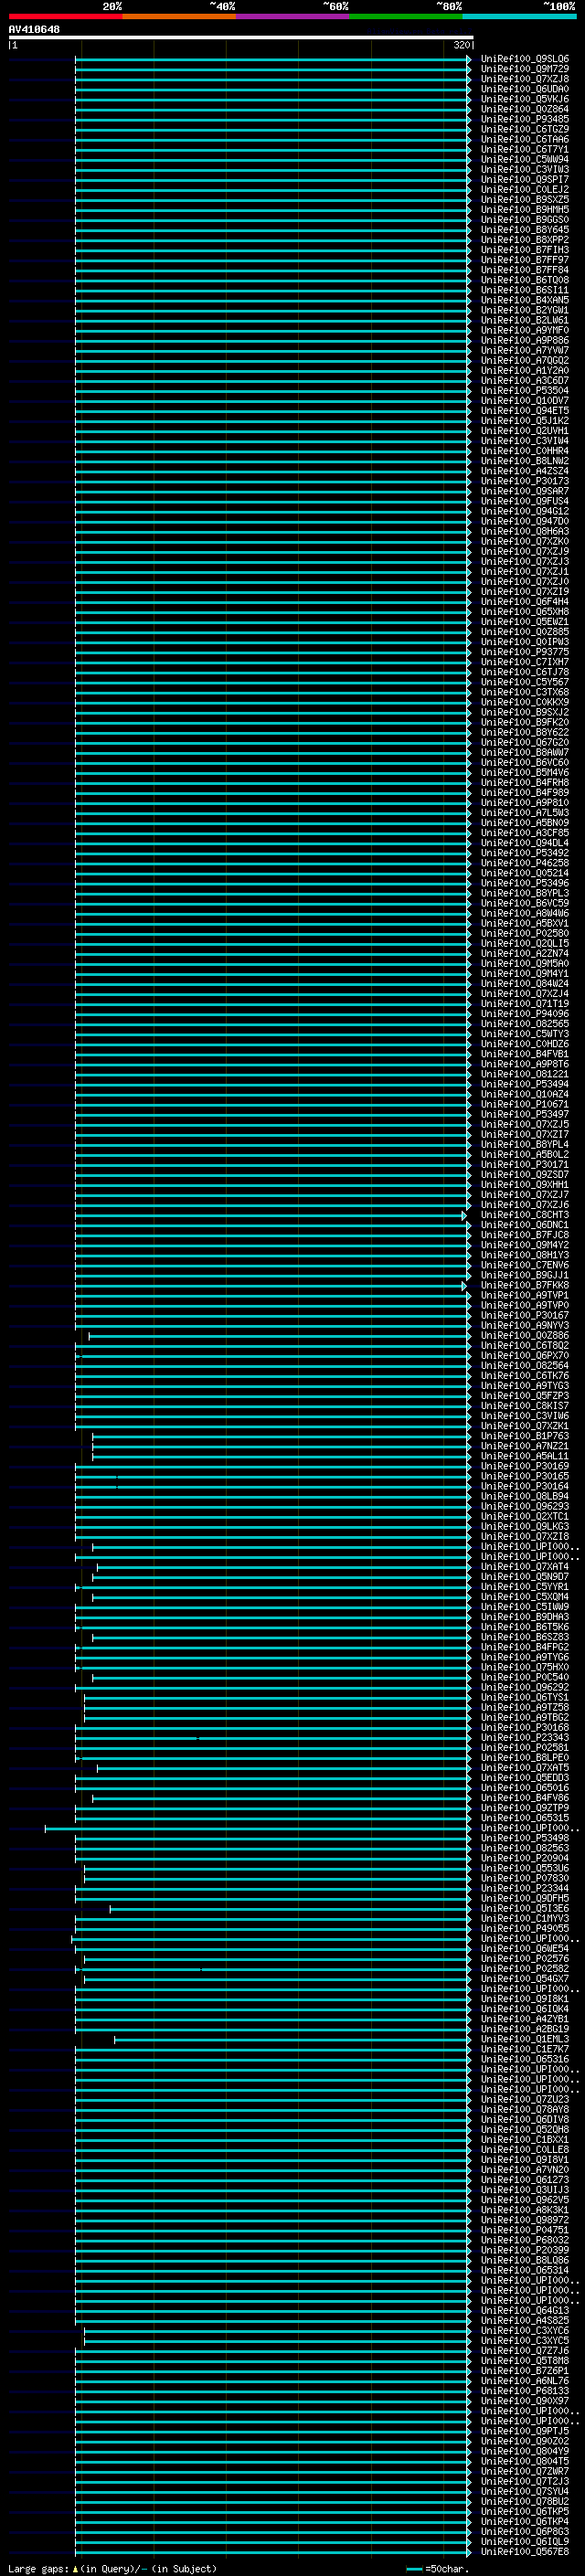Select hit label UniRef100_C8KIS7

(x=525, y=1406)
